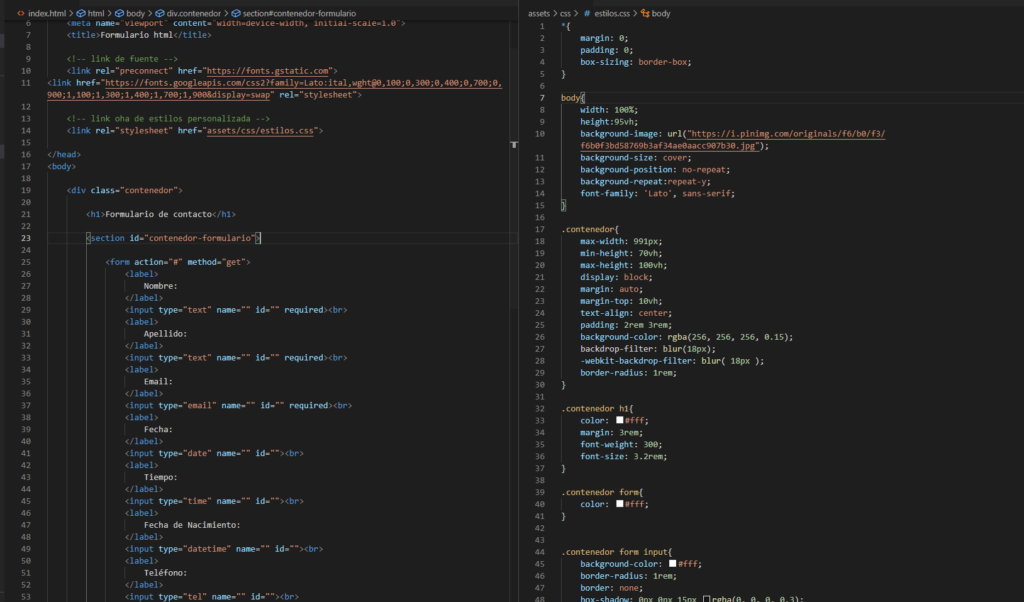1024x602 pixels.
Task: Open the css folder breadcrumb
Action: coord(565,13)
